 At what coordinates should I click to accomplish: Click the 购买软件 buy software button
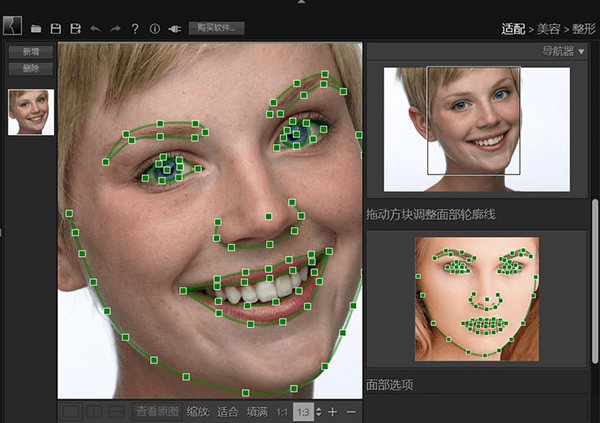(x=215, y=28)
